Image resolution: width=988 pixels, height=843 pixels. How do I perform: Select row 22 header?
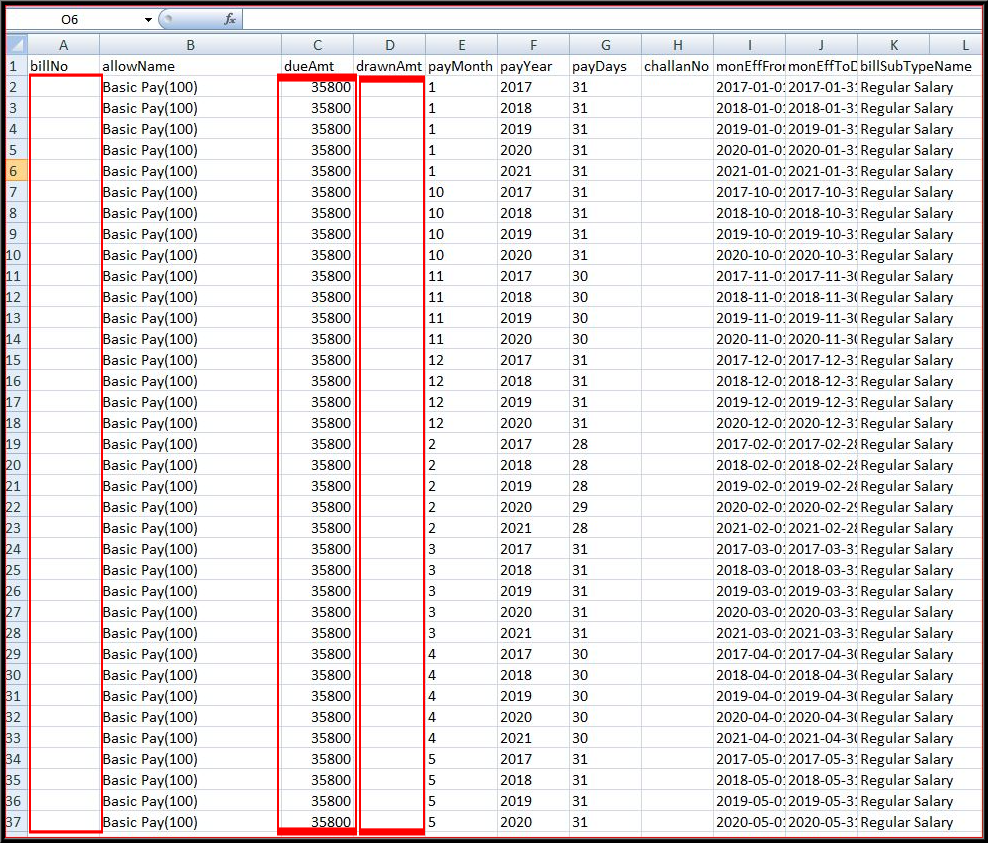click(x=16, y=507)
